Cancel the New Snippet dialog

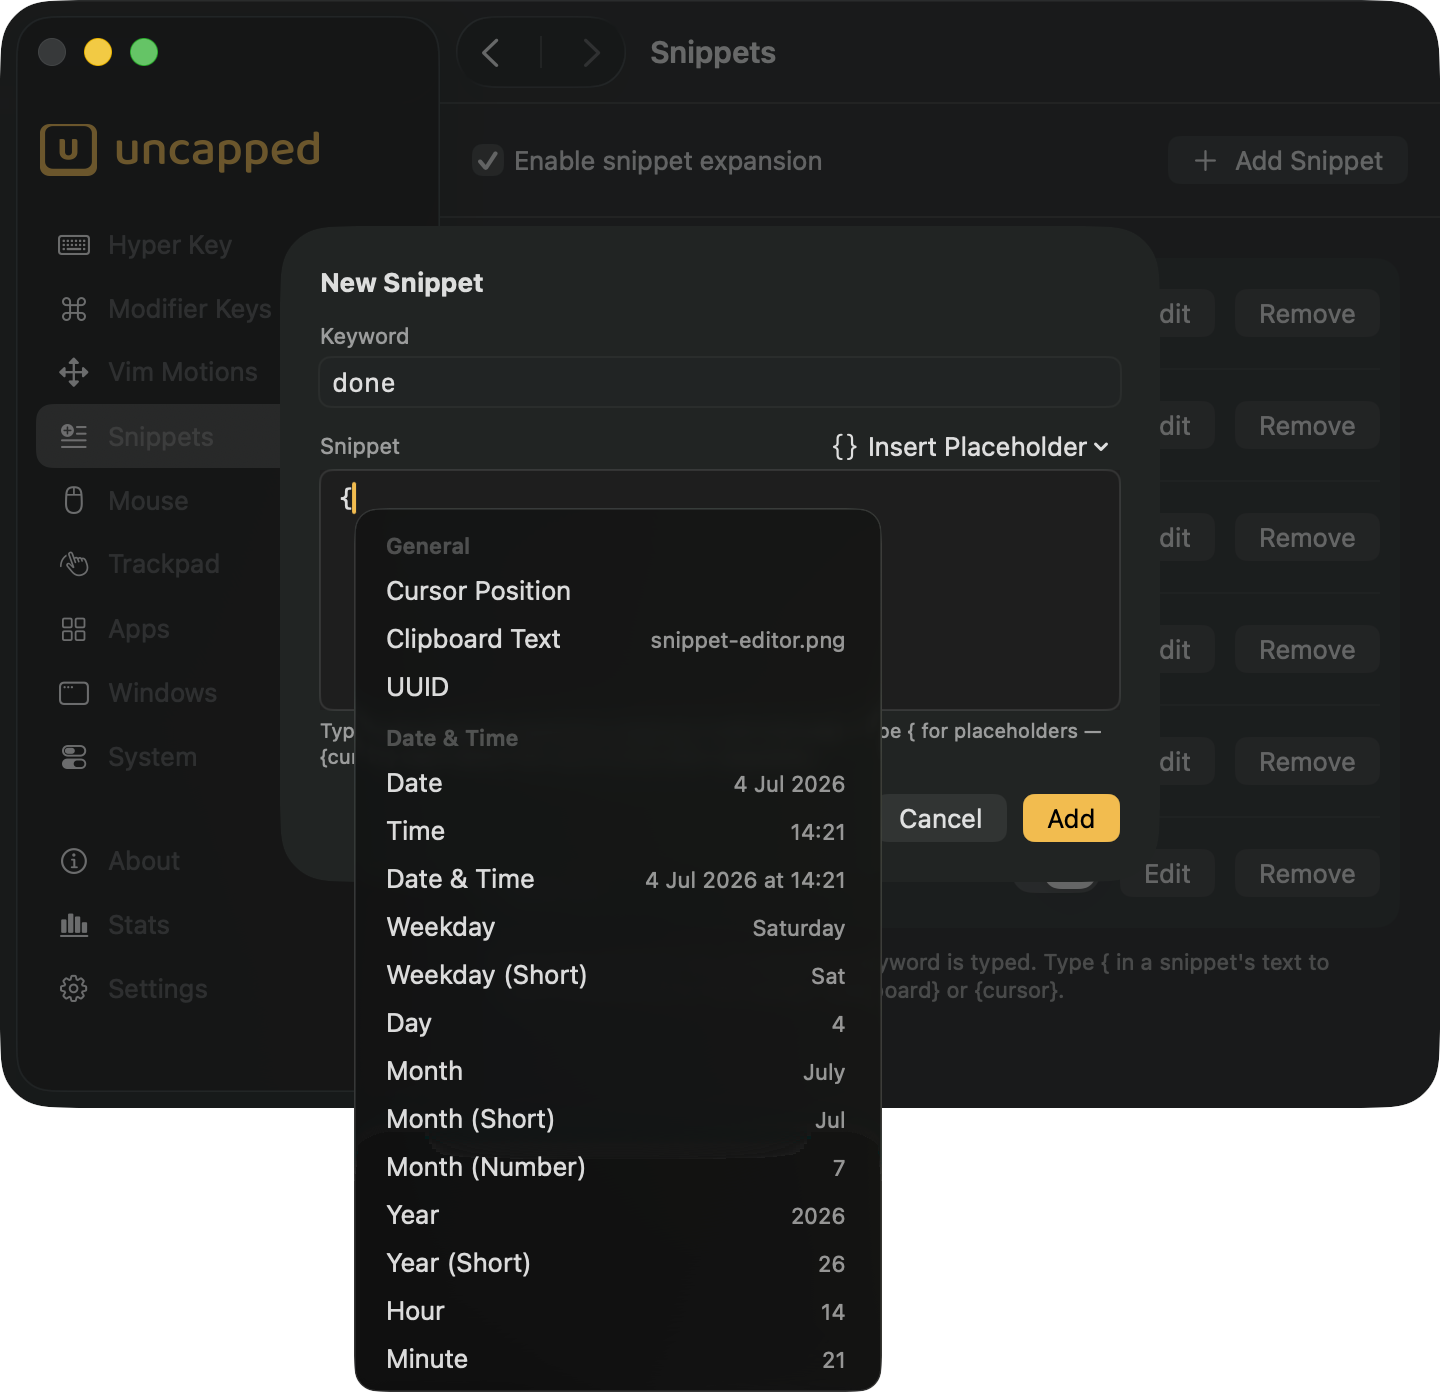point(940,818)
